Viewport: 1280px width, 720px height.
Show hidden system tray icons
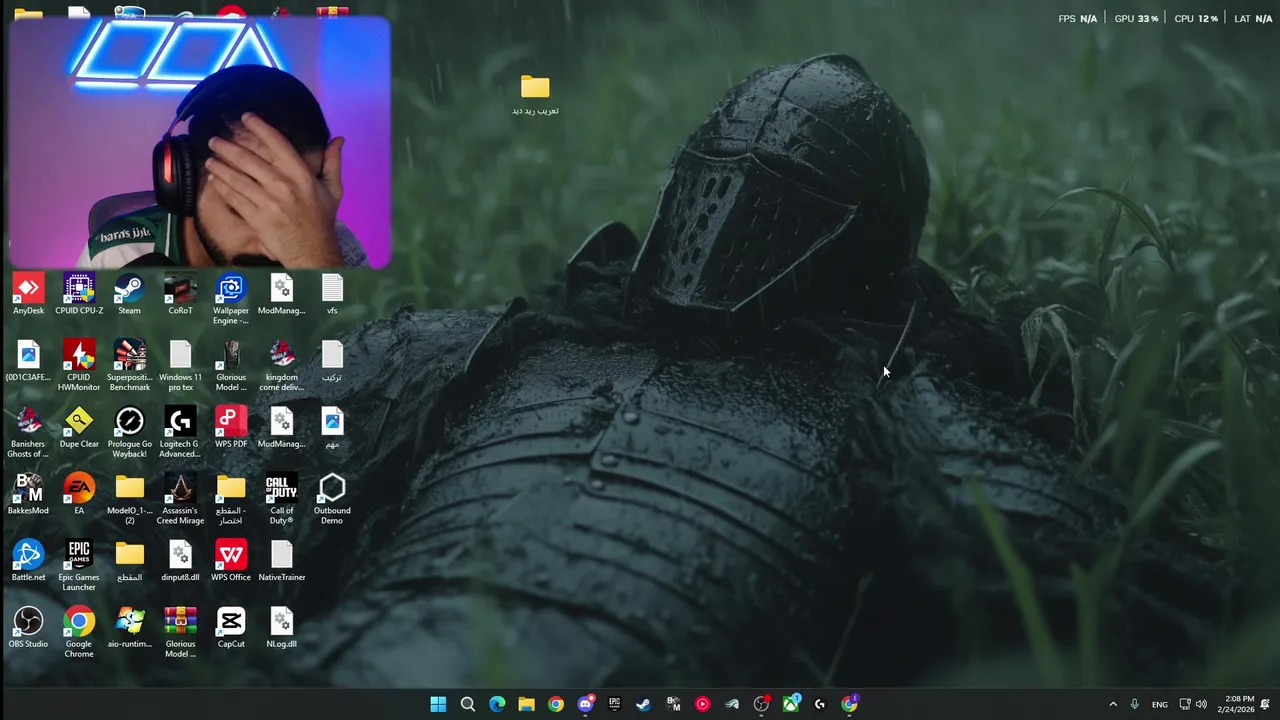click(x=1113, y=704)
